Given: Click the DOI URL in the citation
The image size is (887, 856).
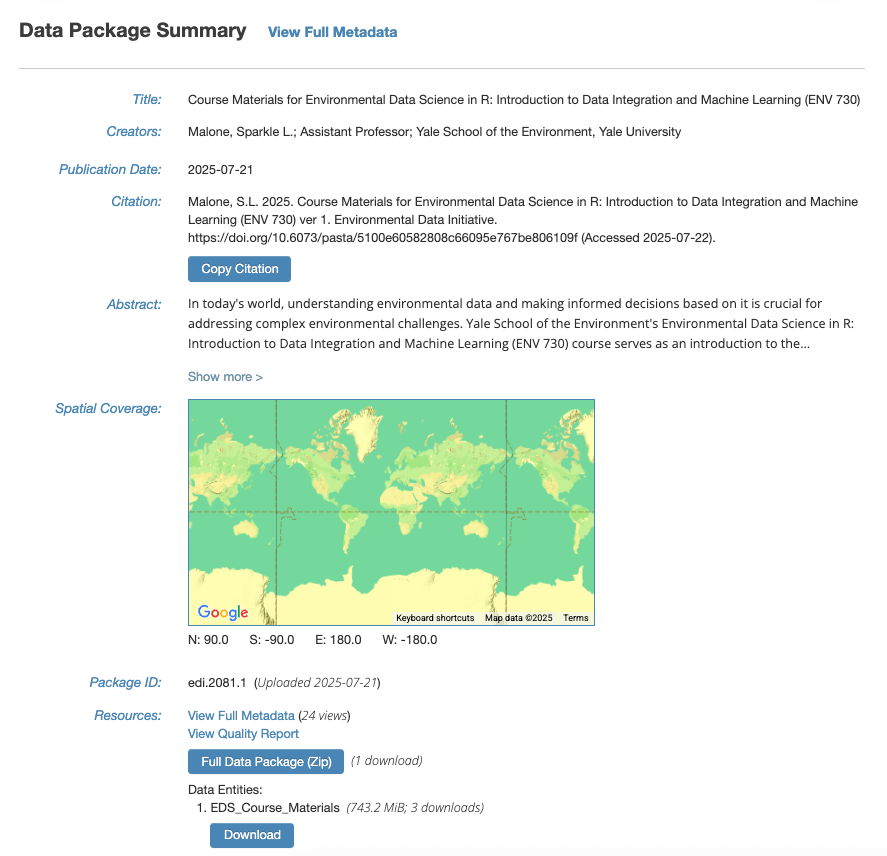Looking at the screenshot, I should point(383,238).
